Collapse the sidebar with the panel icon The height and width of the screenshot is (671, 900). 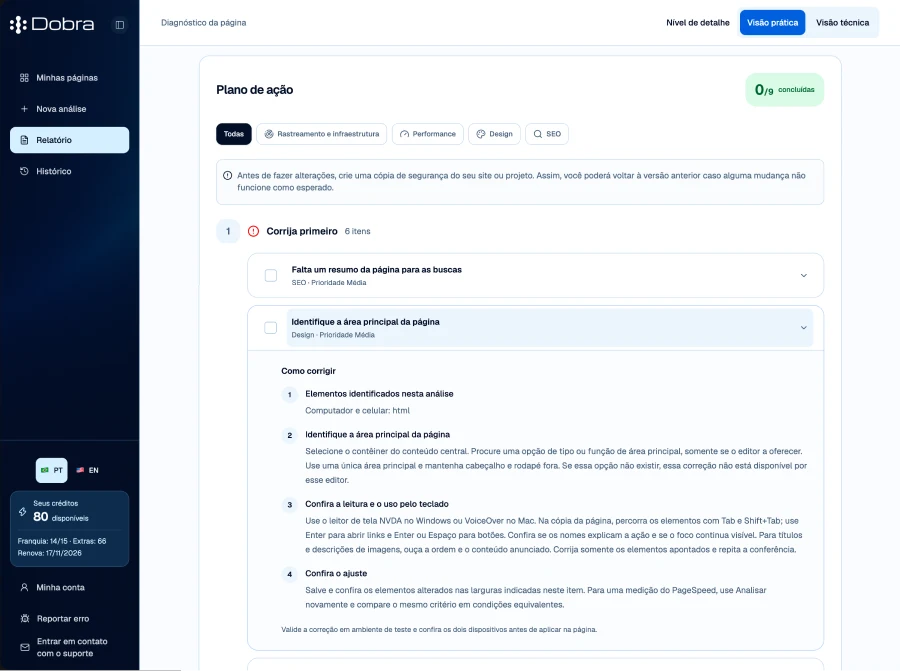119,25
